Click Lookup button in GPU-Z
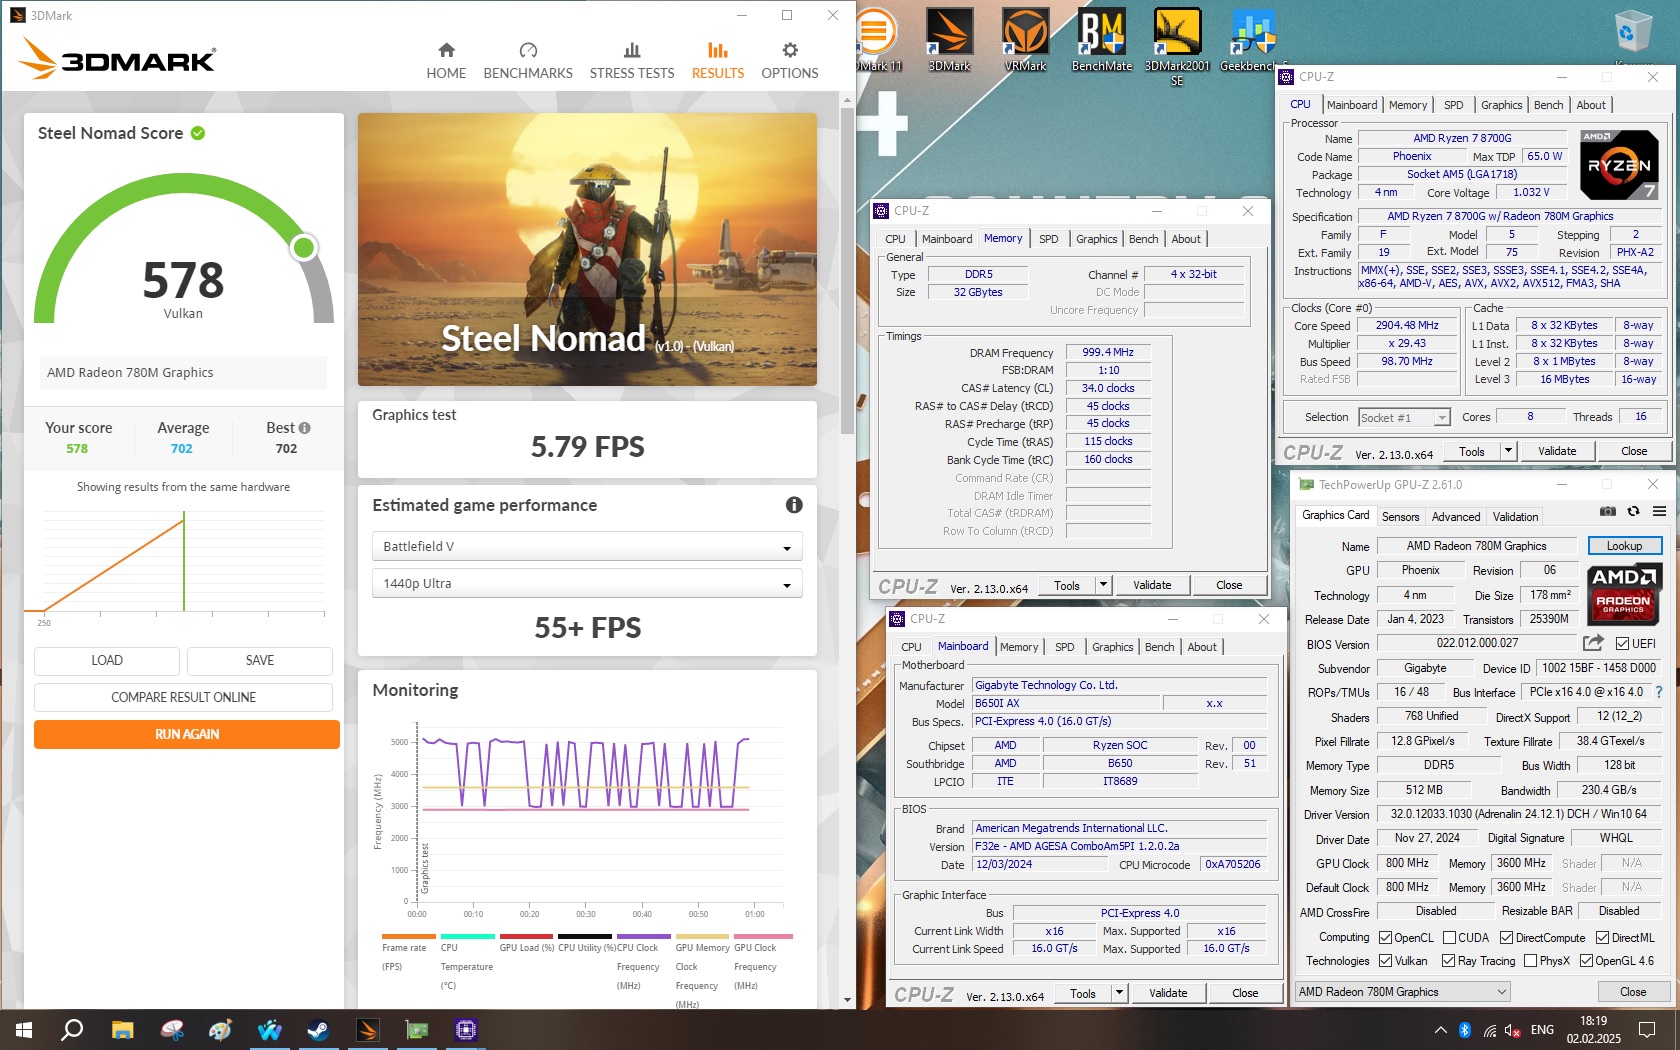Viewport: 1680px width, 1050px height. [x=1624, y=546]
